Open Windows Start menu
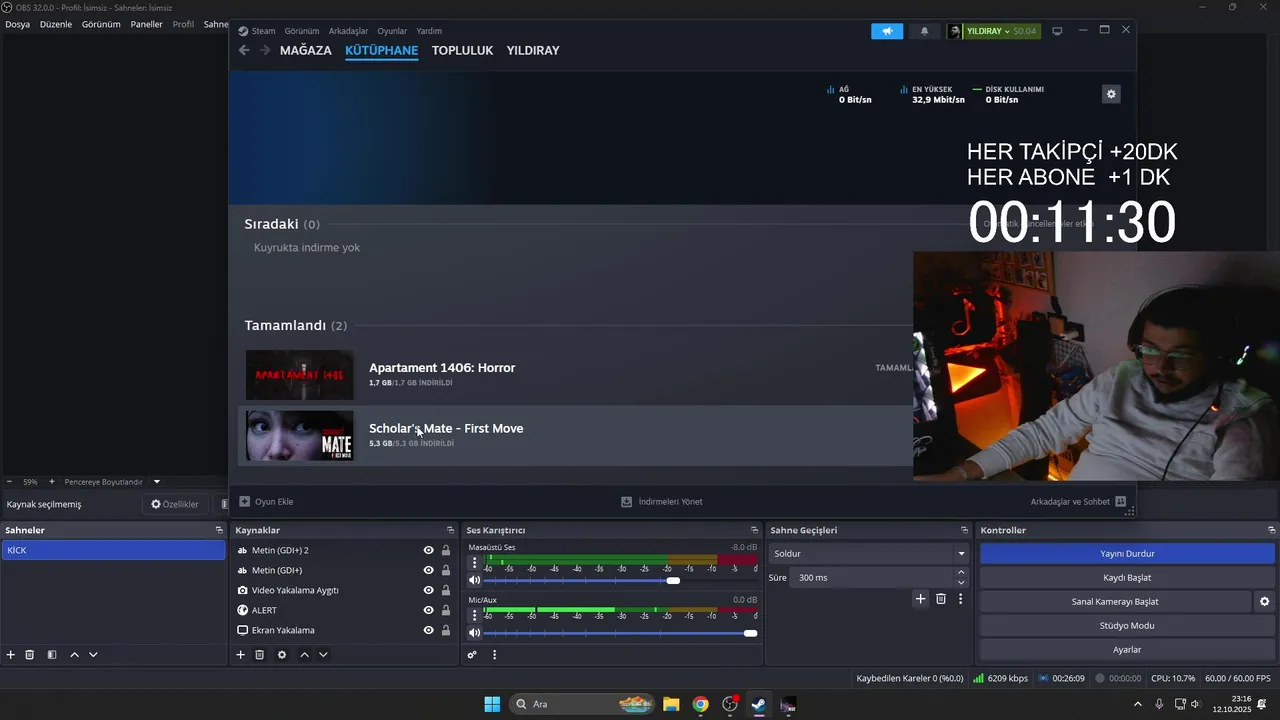This screenshot has height=720, width=1280. [x=492, y=704]
